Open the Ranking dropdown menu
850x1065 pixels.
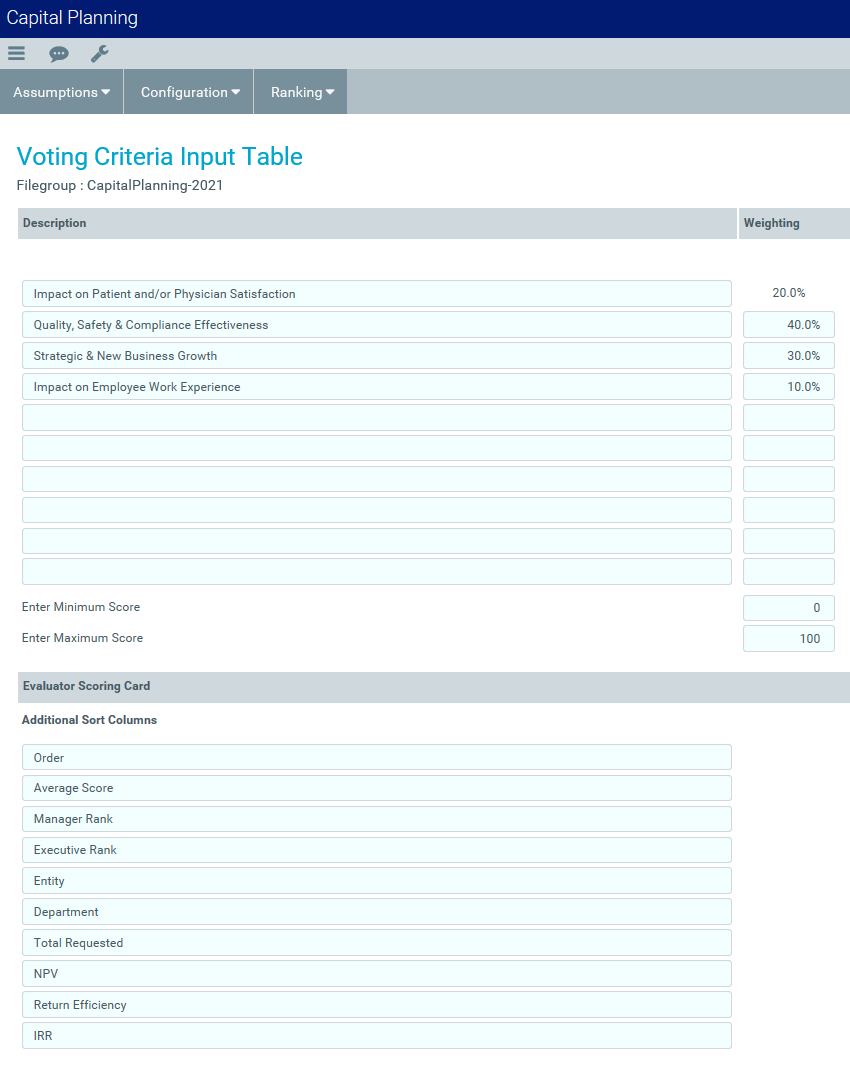coord(301,92)
